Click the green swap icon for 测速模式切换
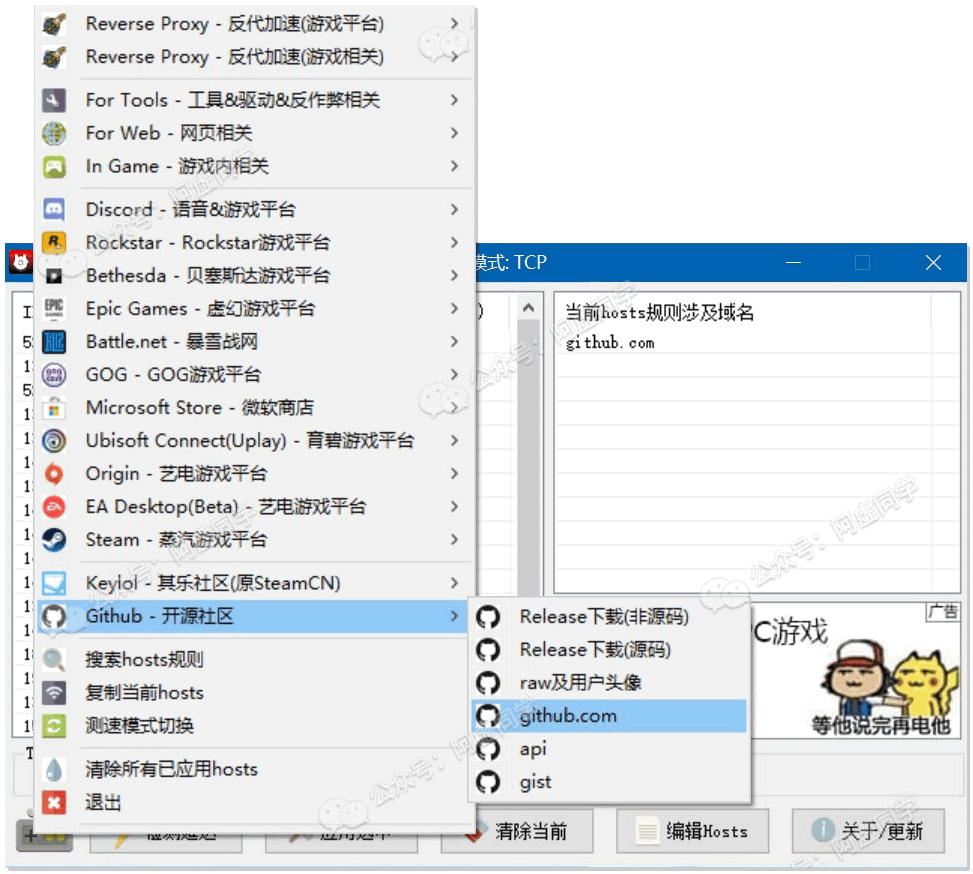The width and height of the screenshot is (973, 874). [x=54, y=725]
